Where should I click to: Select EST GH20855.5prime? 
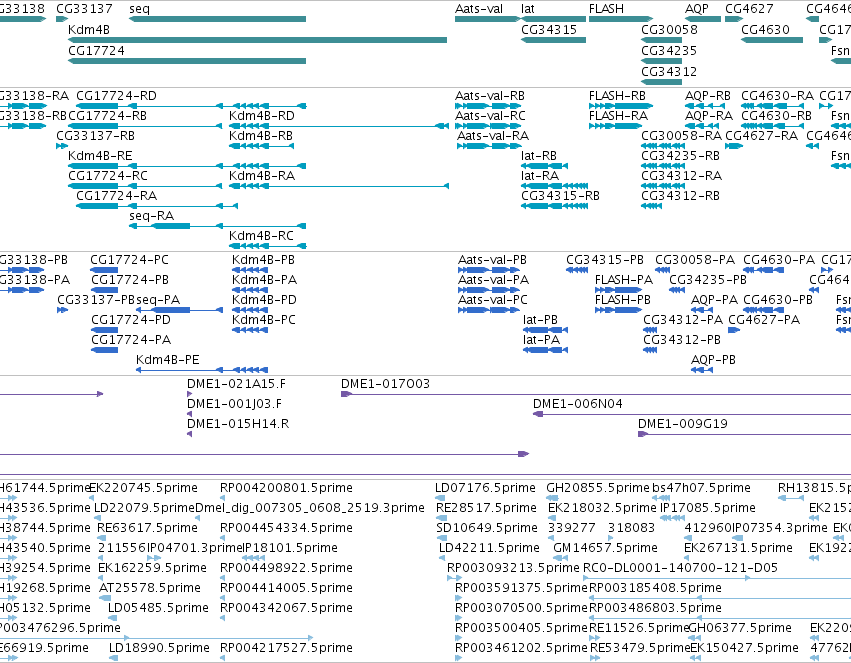pos(551,498)
